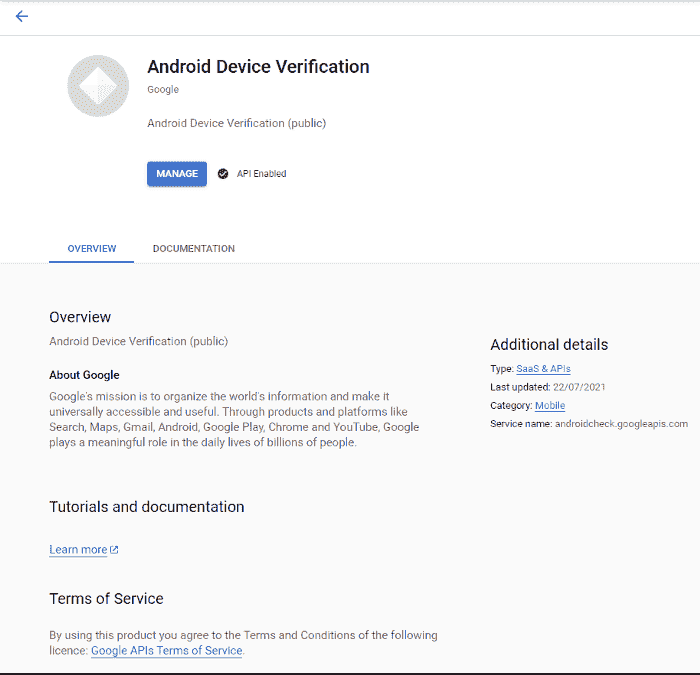Open Google APIs Terms of Service link
Viewport: 700px width, 675px height.
pyautogui.click(x=166, y=650)
